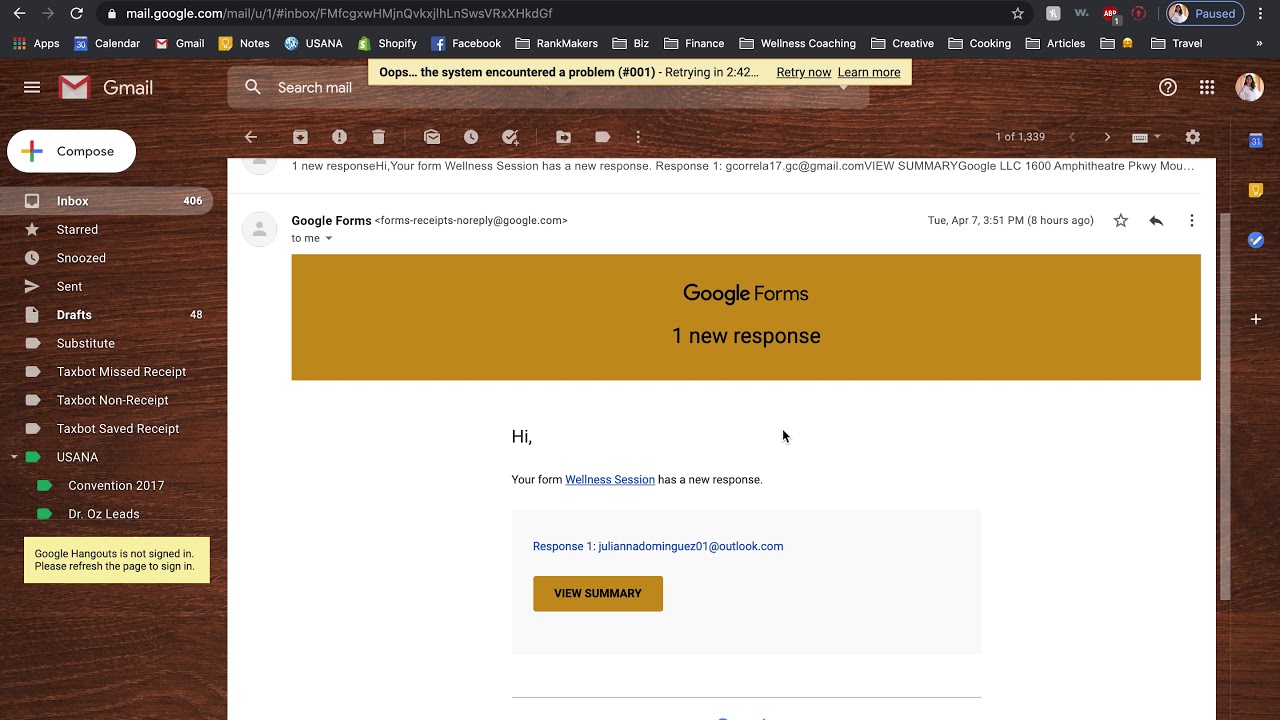
Task: Open the Facebook bookmark
Action: point(466,43)
